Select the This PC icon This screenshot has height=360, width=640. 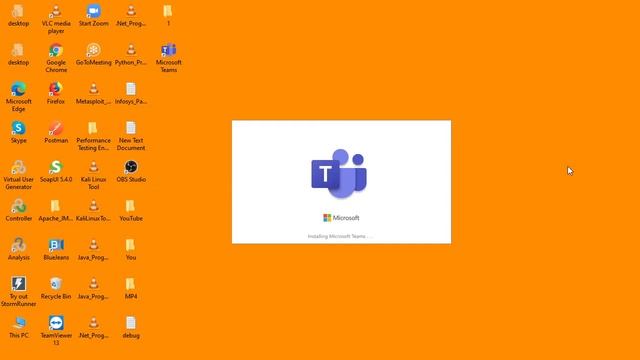[18, 328]
